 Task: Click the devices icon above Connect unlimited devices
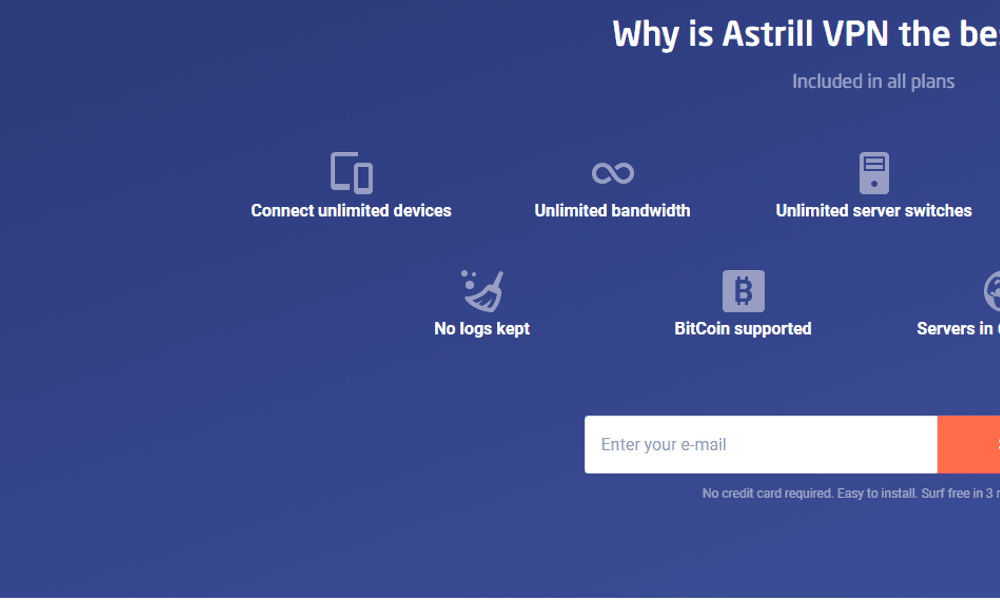351,172
